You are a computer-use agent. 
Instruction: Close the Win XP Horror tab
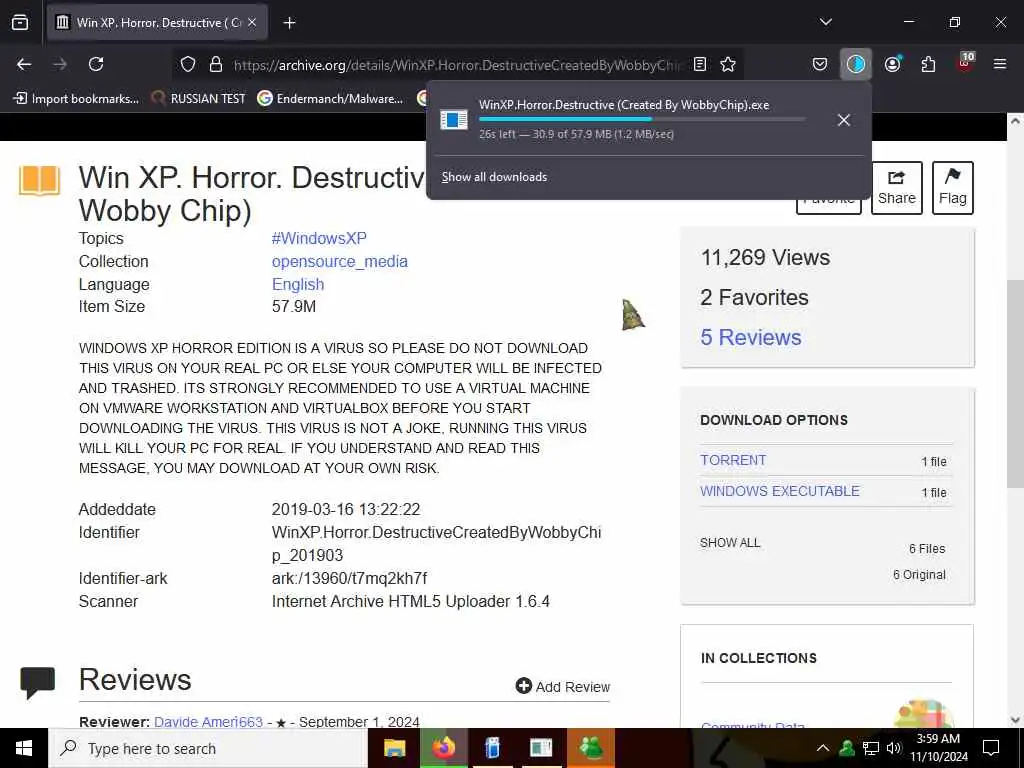pos(252,22)
